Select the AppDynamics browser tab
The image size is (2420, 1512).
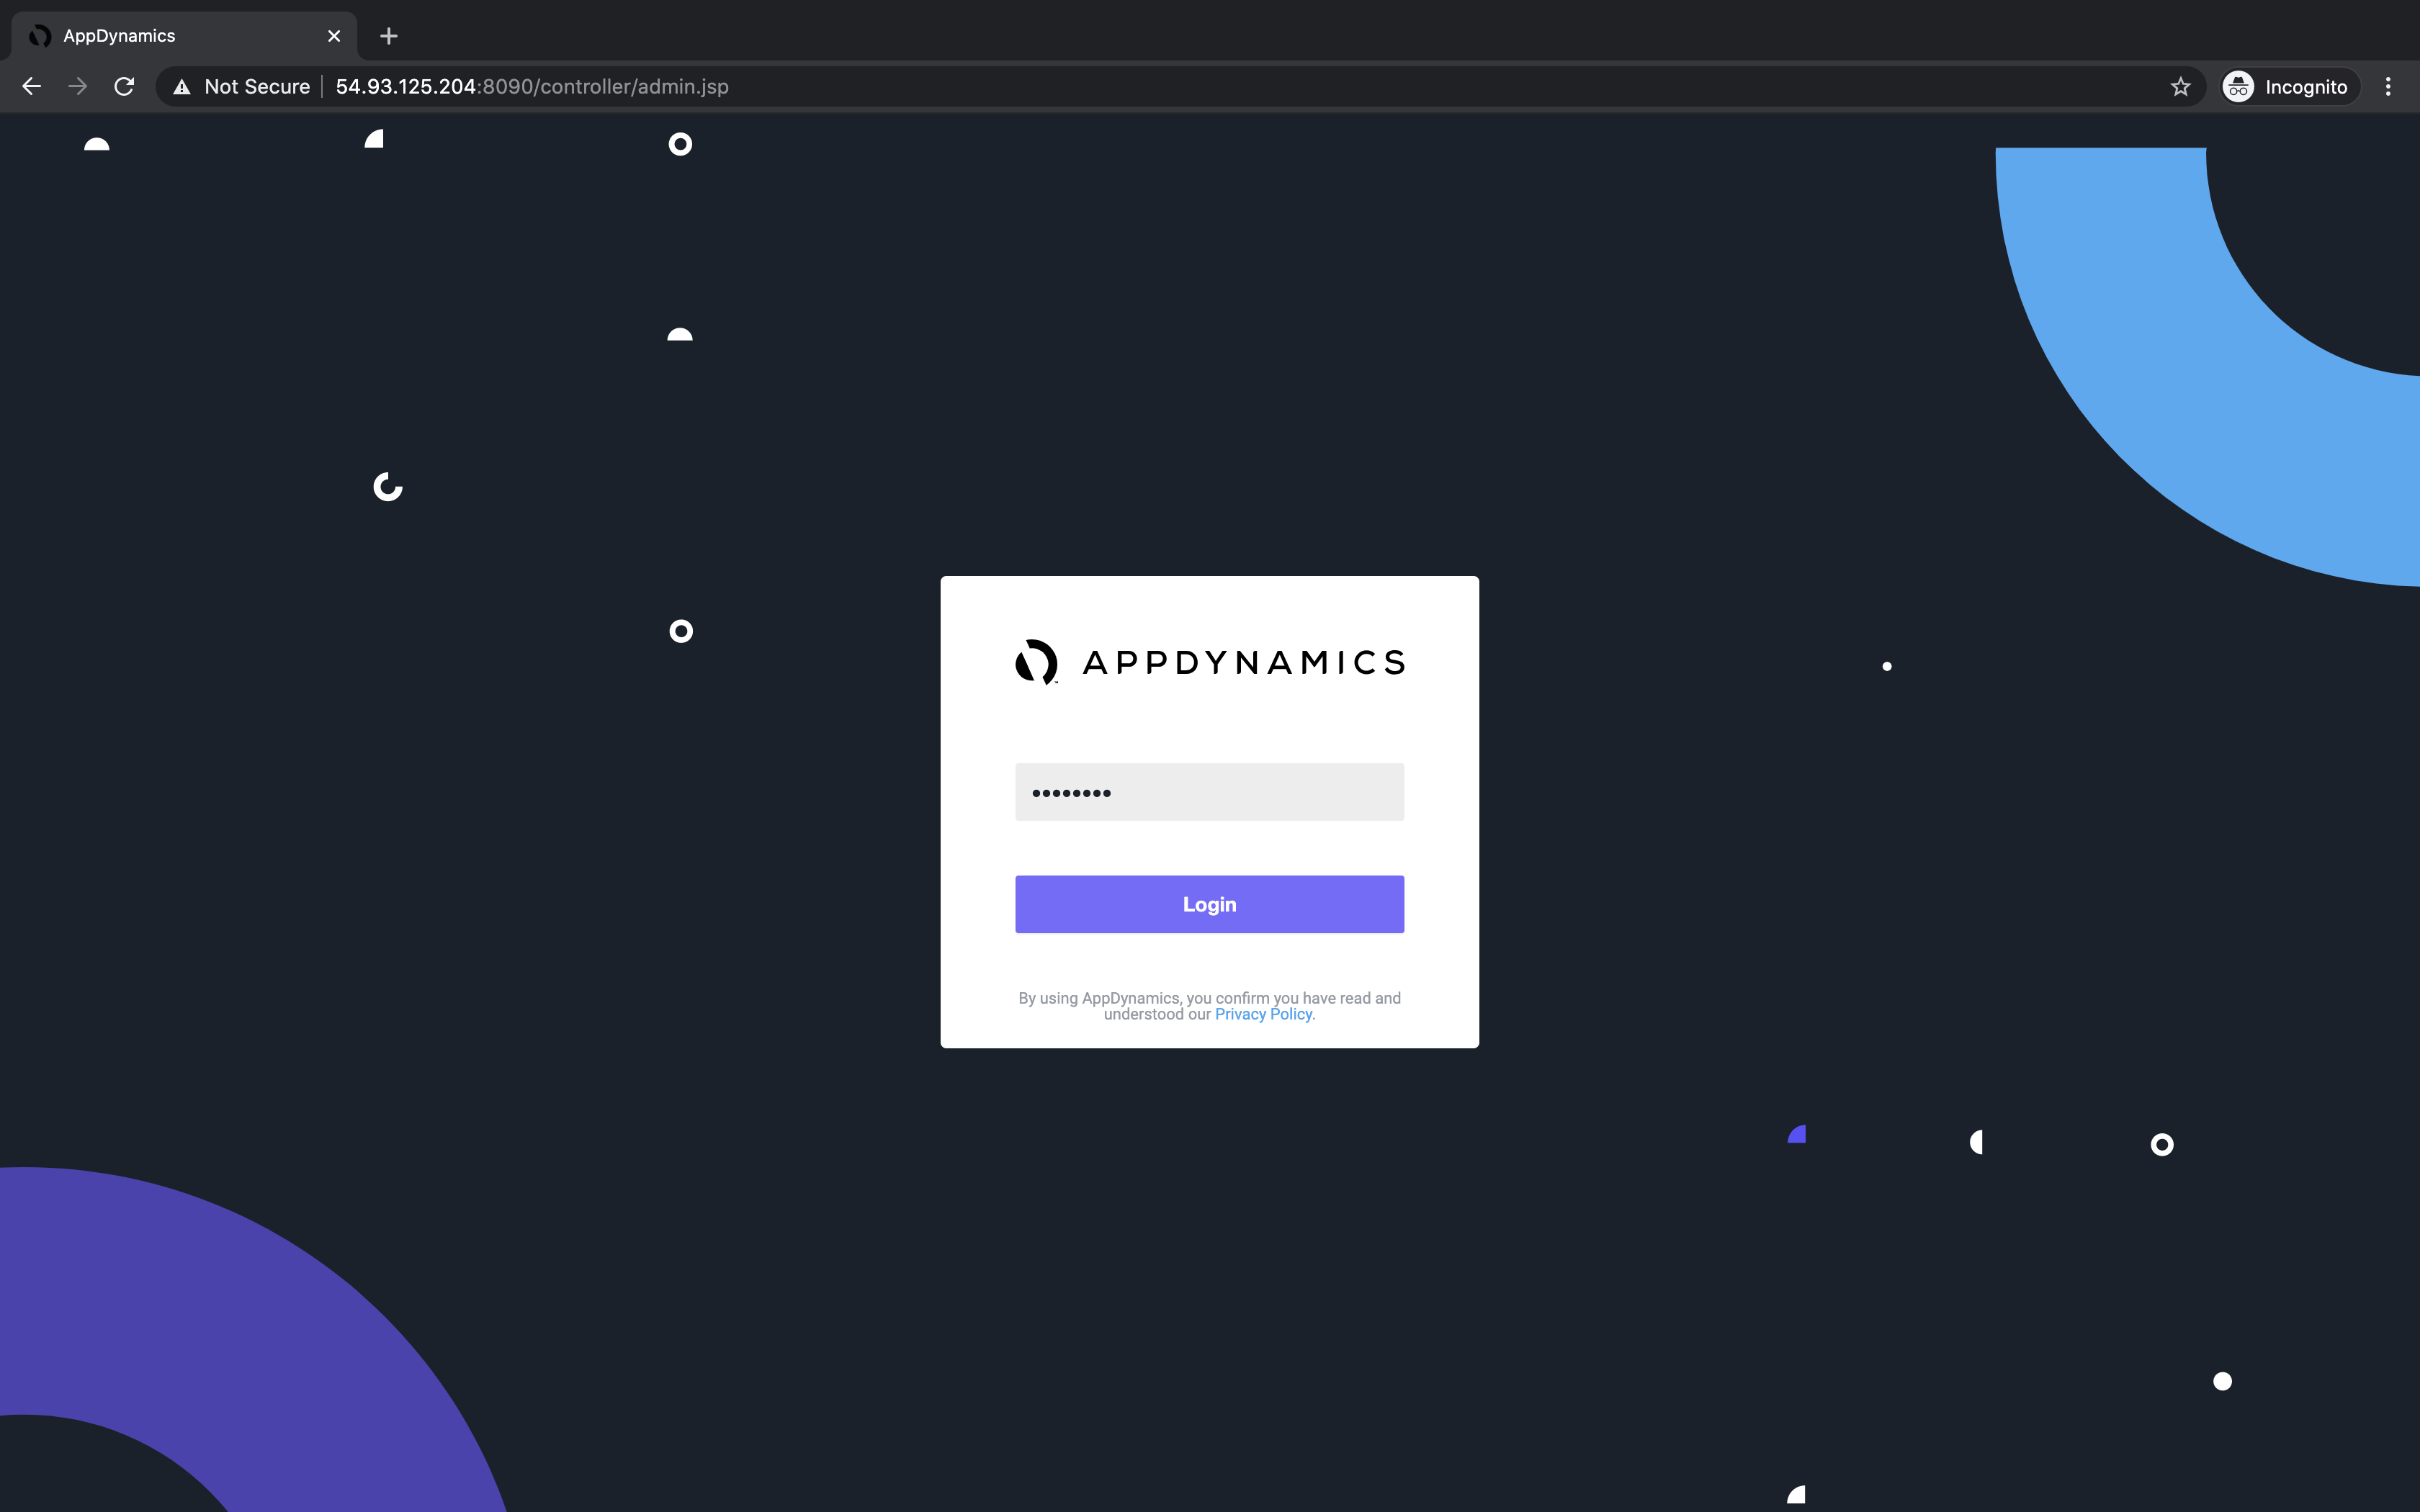click(x=184, y=36)
